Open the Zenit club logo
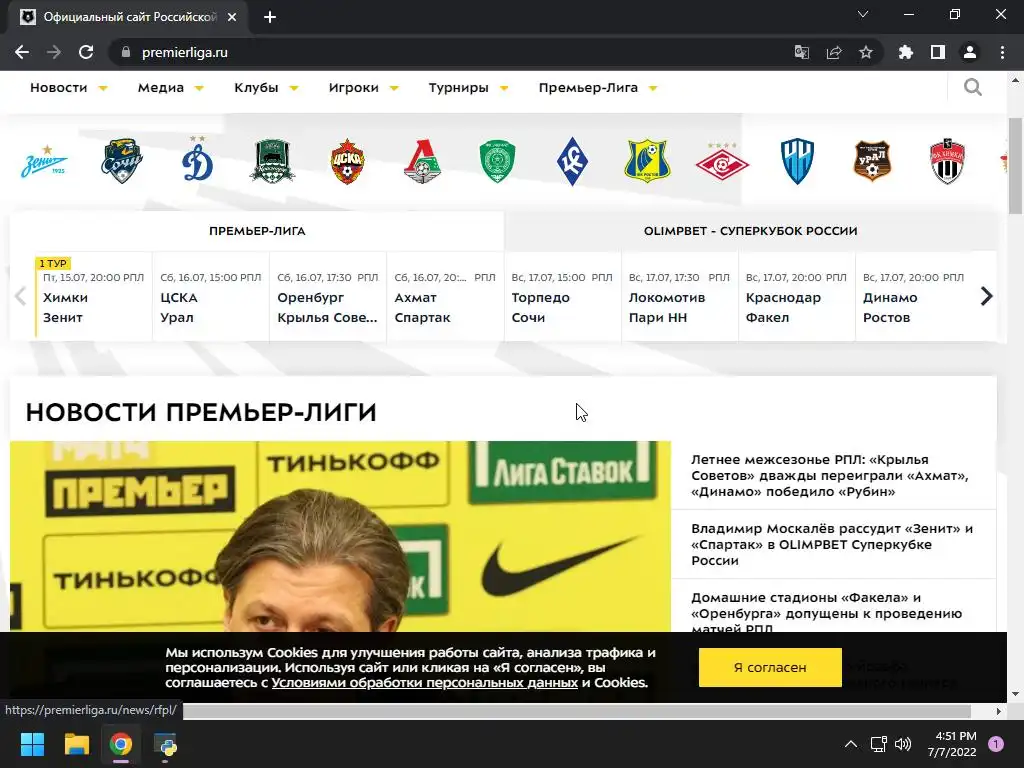Viewport: 1024px width, 768px height. pyautogui.click(x=44, y=161)
